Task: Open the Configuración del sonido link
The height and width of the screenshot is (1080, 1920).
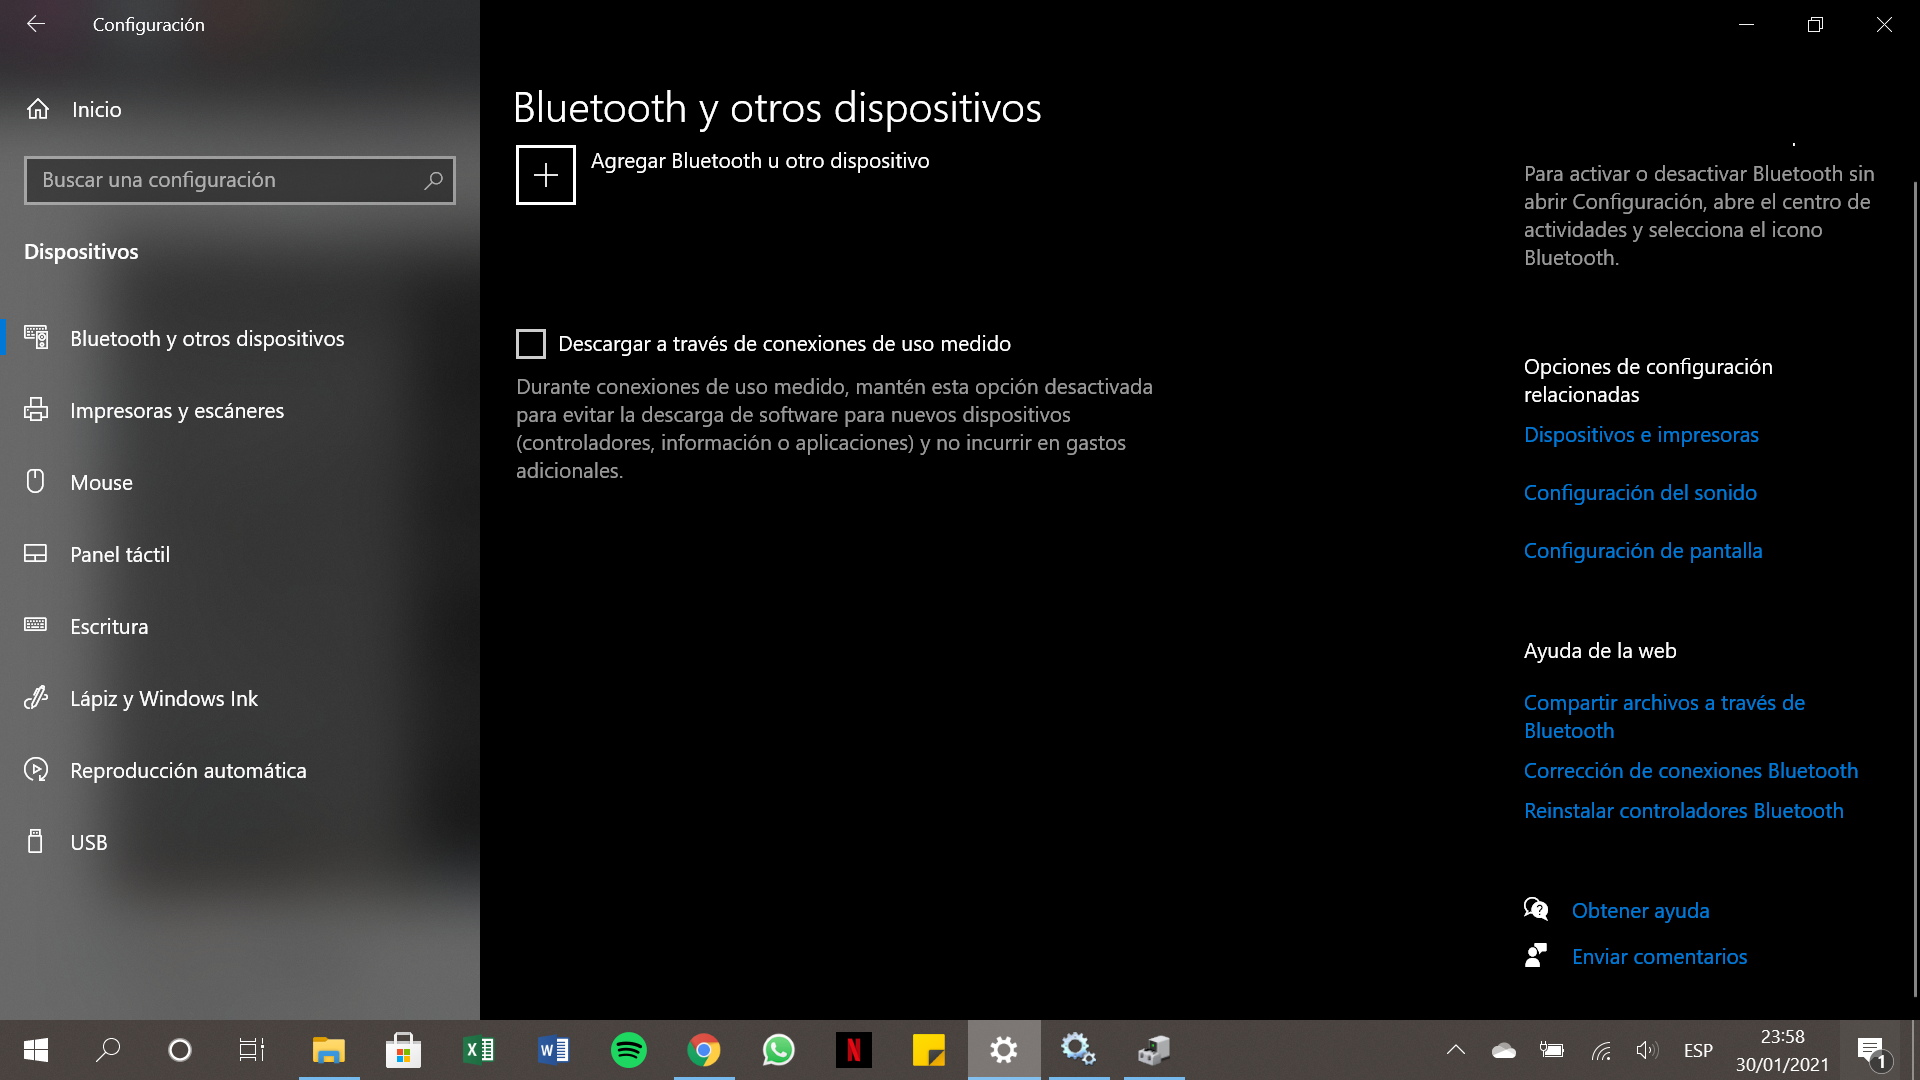Action: click(x=1640, y=493)
